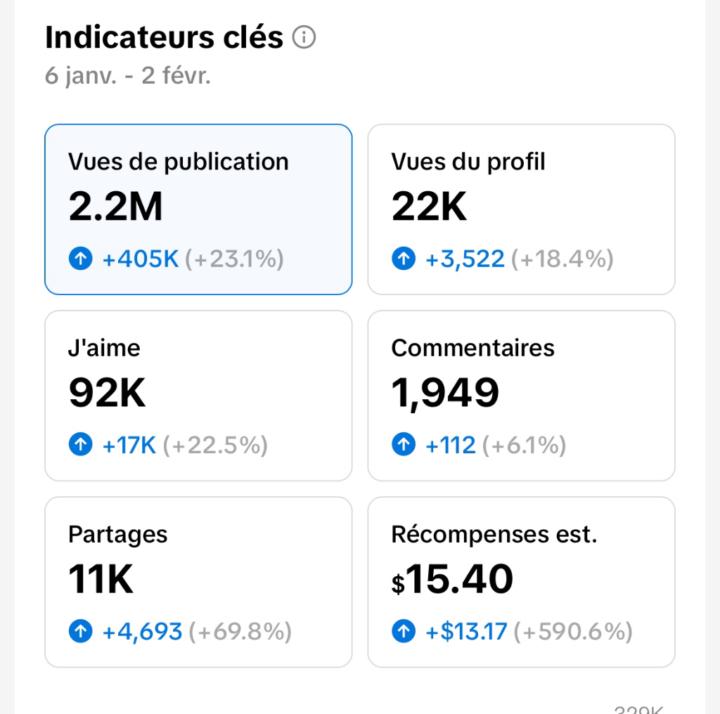Click up-arrow icon in Vues de publication card
The width and height of the screenshot is (720, 714).
coord(81,260)
